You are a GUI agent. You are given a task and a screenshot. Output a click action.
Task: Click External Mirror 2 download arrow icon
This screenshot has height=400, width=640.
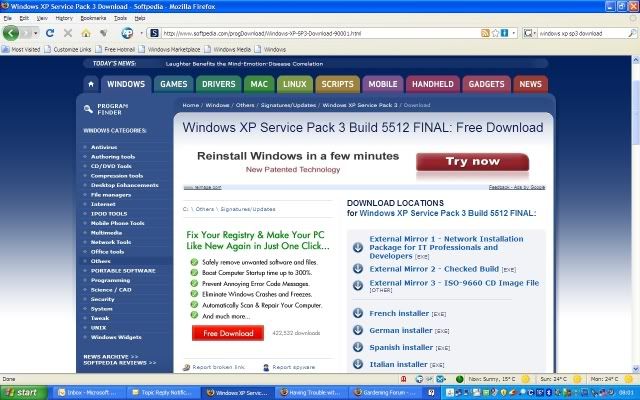click(358, 269)
